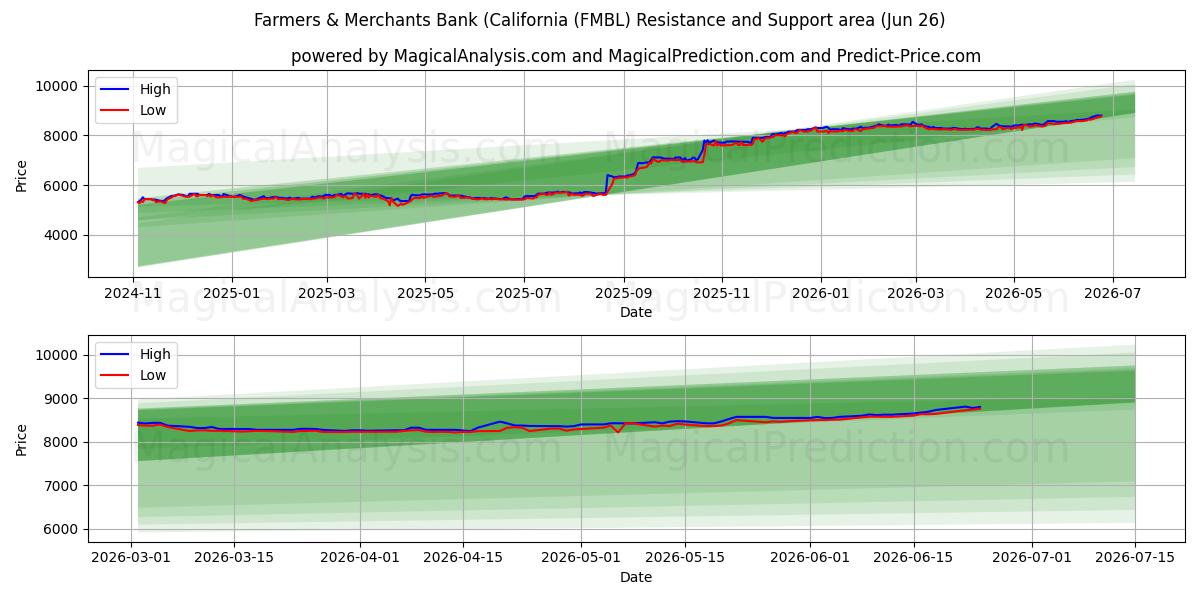The image size is (1200, 600).
Task: Click the 9000 price tick in bottom chart
Action: (62, 399)
